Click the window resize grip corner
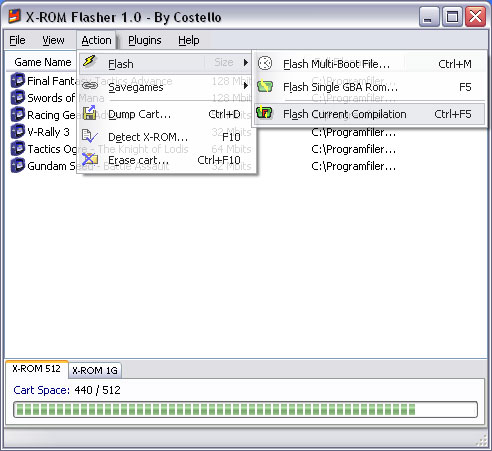492x451 pixels. pyautogui.click(x=481, y=440)
